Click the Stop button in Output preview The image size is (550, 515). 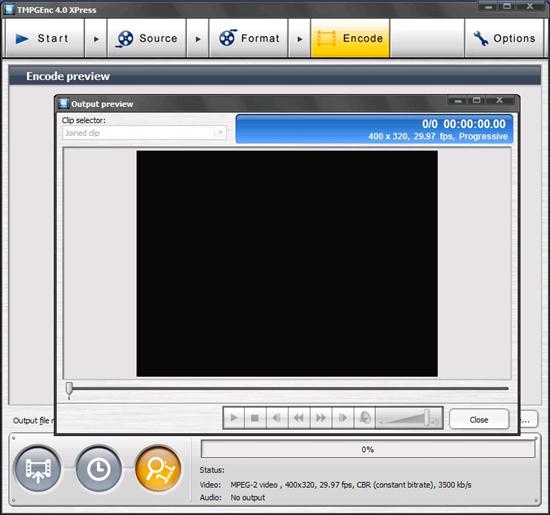pos(255,418)
